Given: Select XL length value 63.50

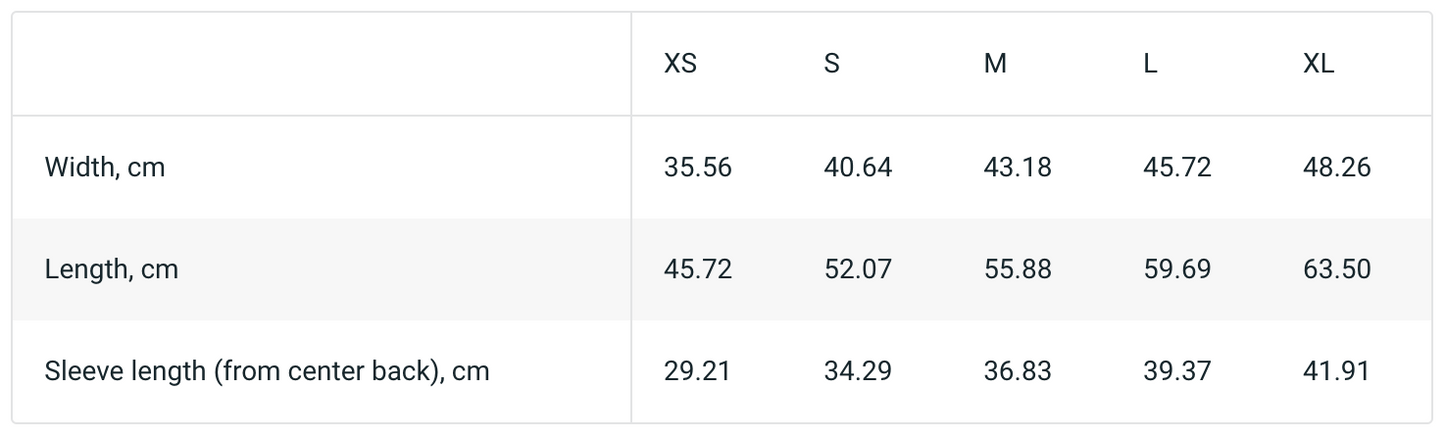Looking at the screenshot, I should pyautogui.click(x=1337, y=269).
